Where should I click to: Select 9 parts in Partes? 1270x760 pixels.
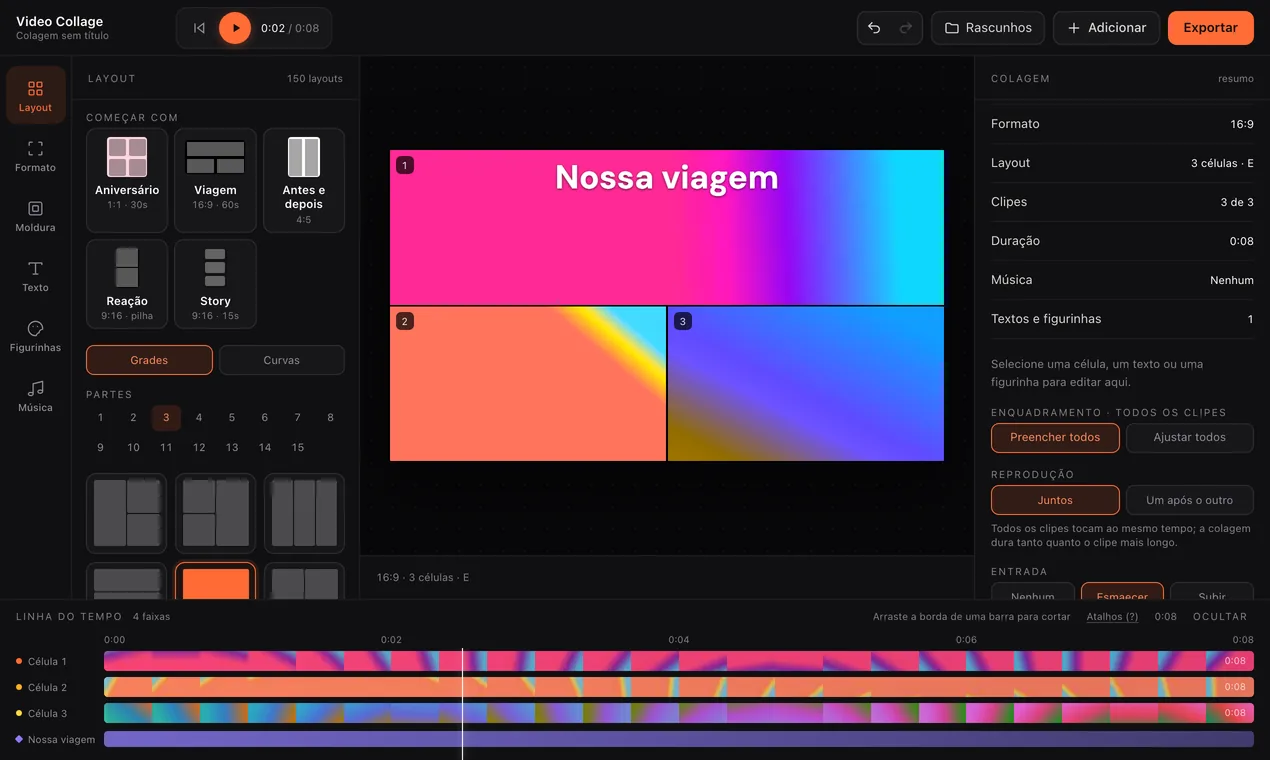[100, 447]
